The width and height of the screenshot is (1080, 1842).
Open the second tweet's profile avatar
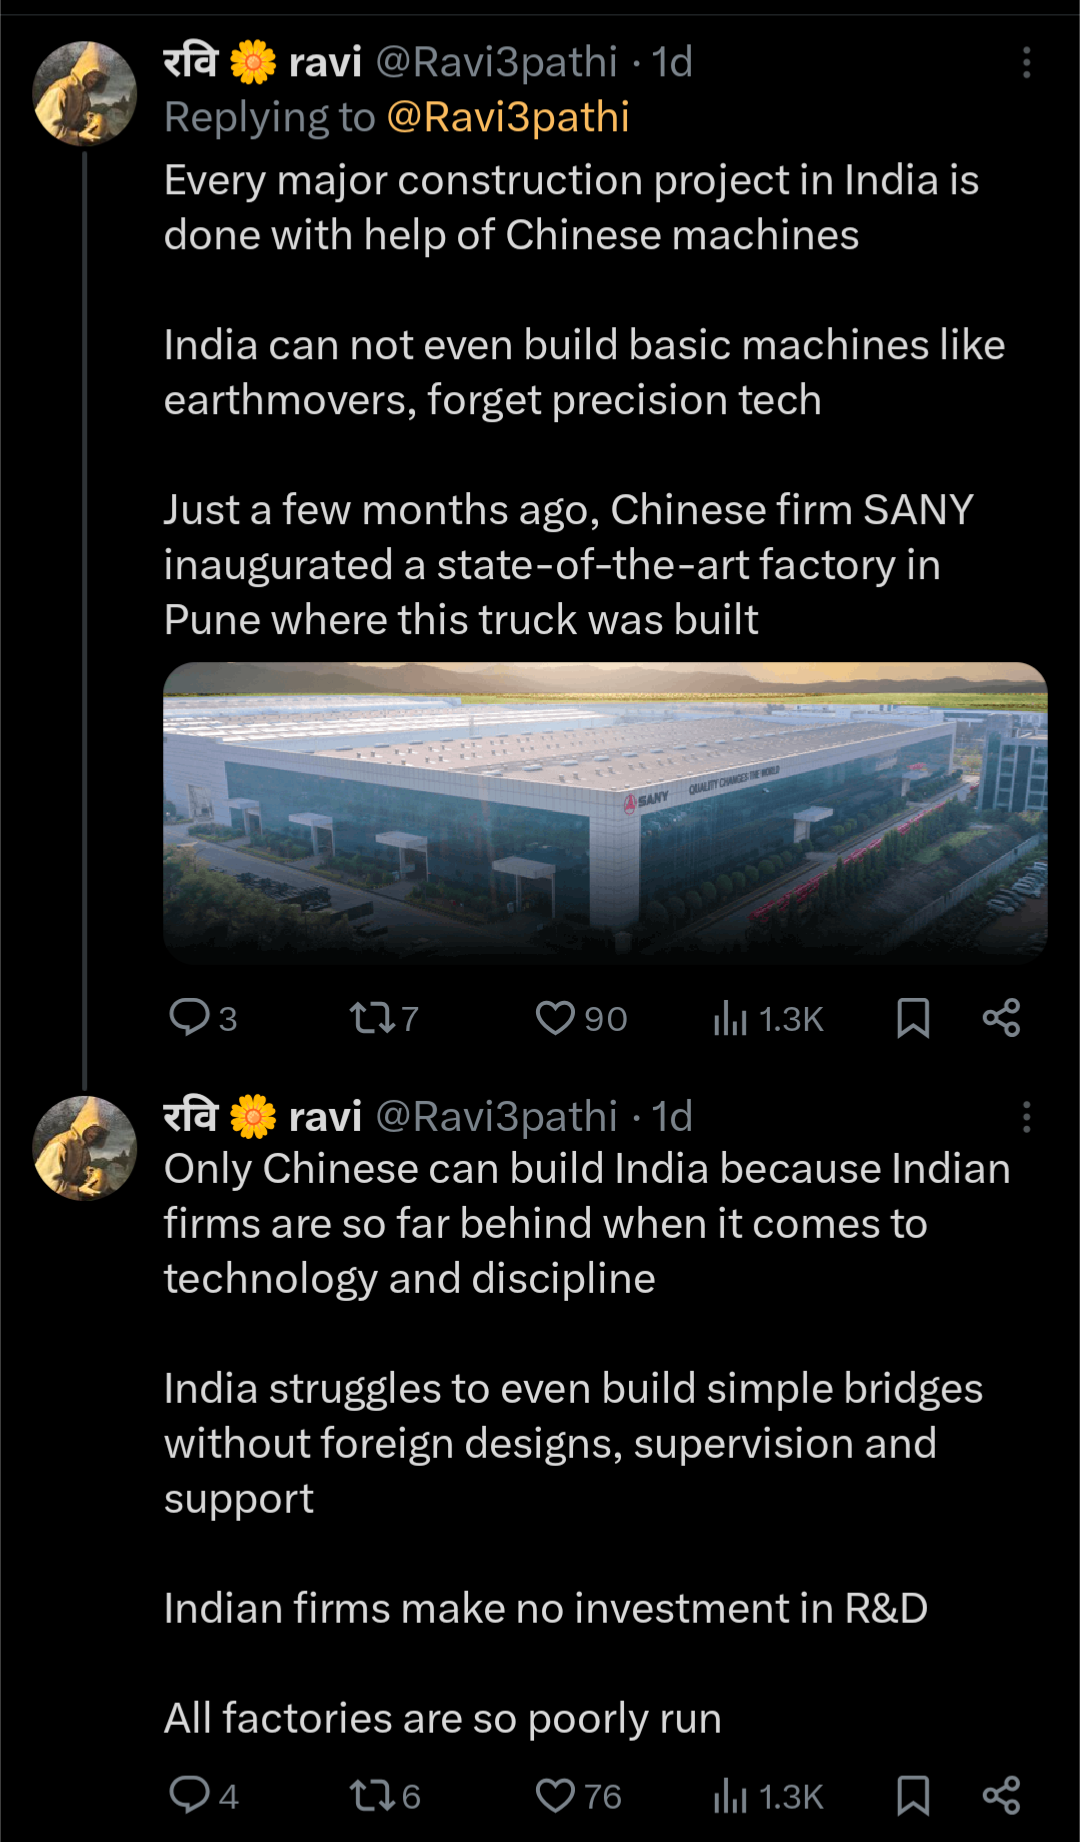click(85, 1148)
